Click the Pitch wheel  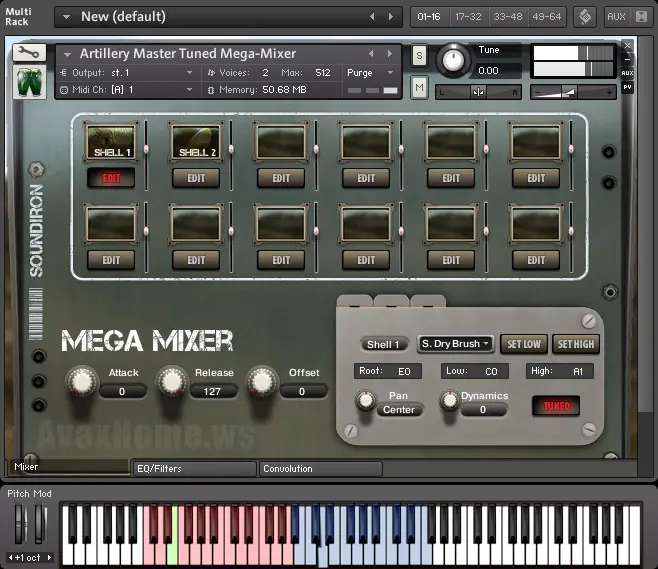[x=21, y=524]
